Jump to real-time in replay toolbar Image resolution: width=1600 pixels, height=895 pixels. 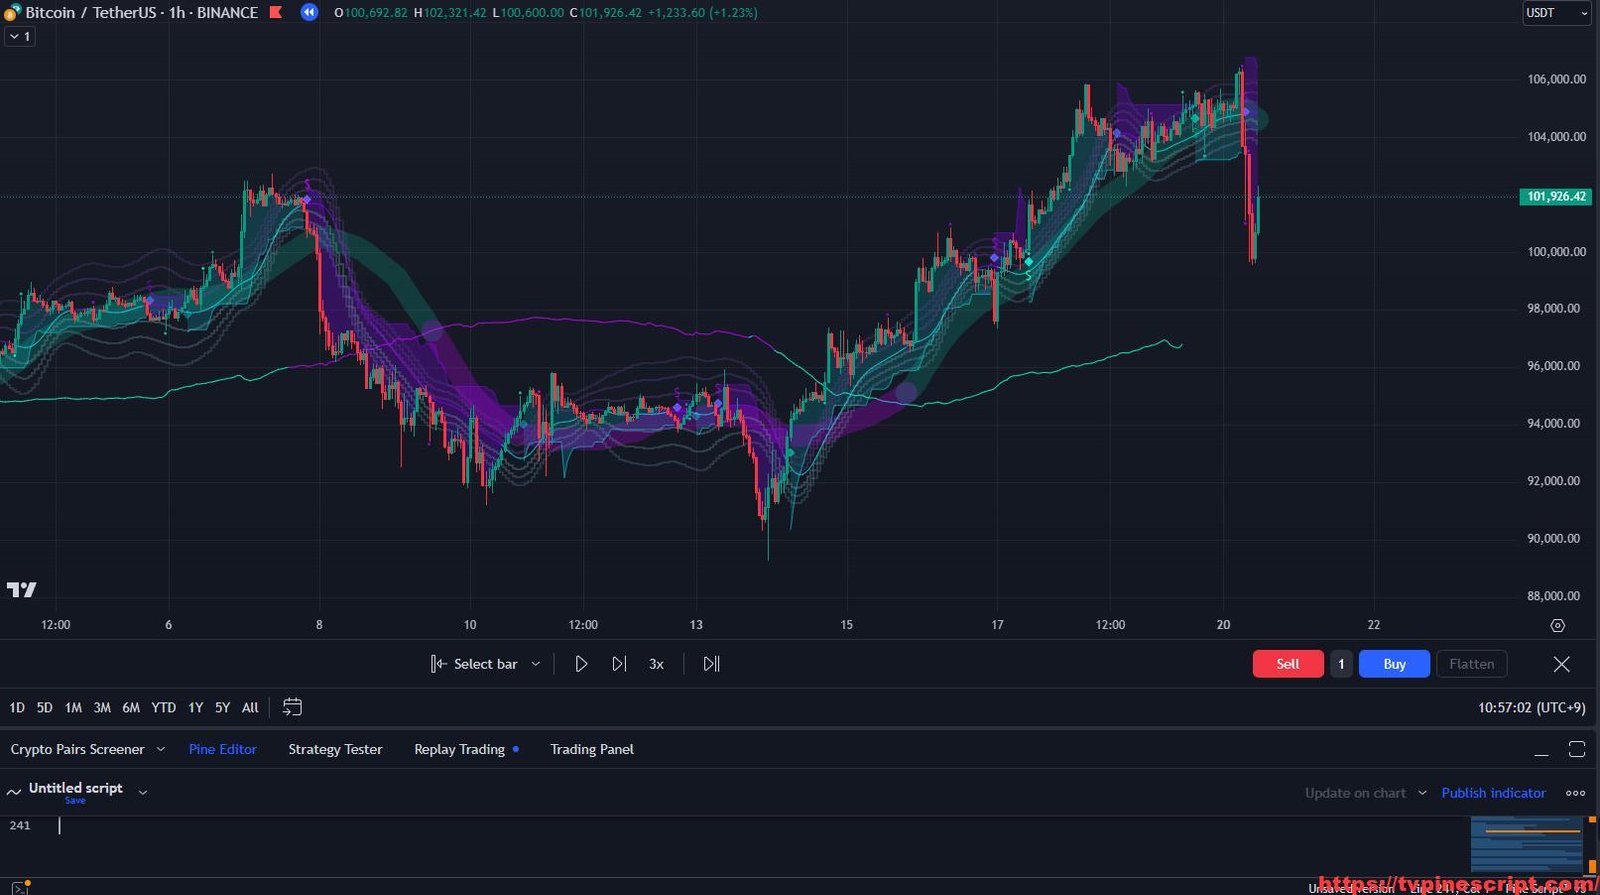[x=711, y=664]
